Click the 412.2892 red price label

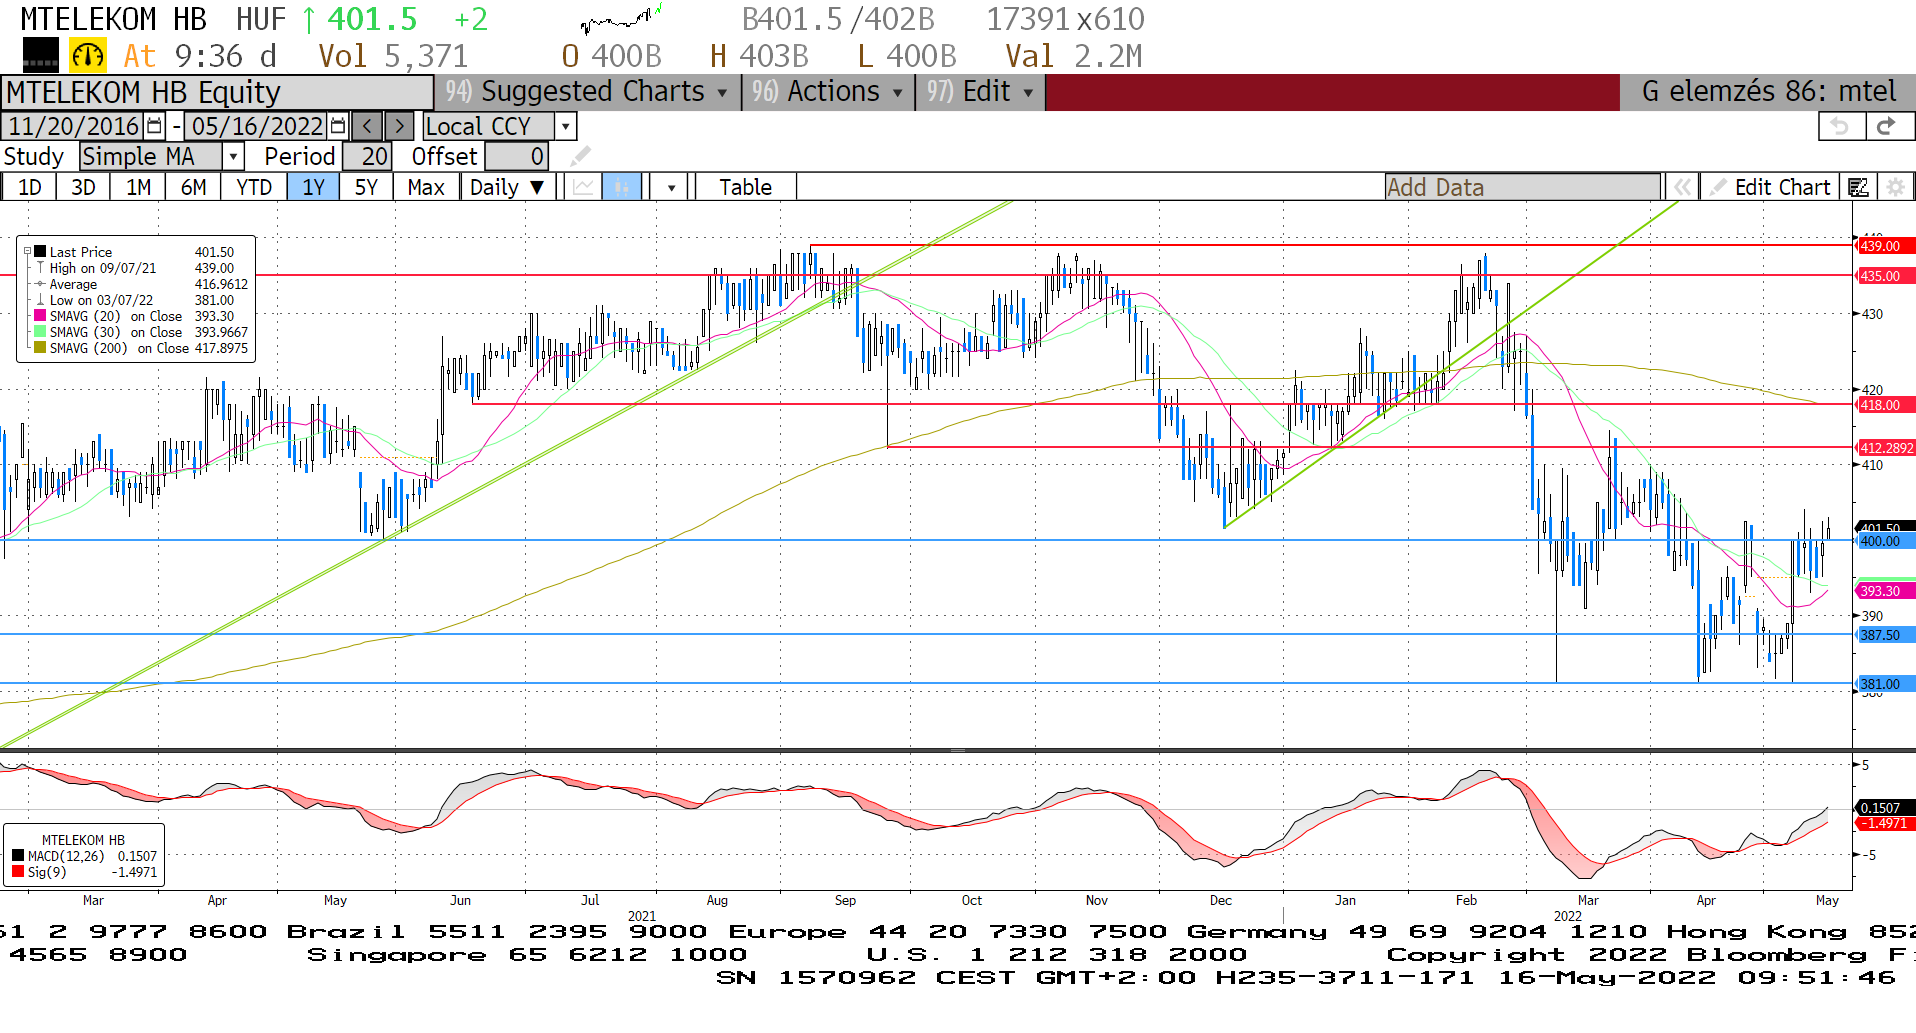1885,448
